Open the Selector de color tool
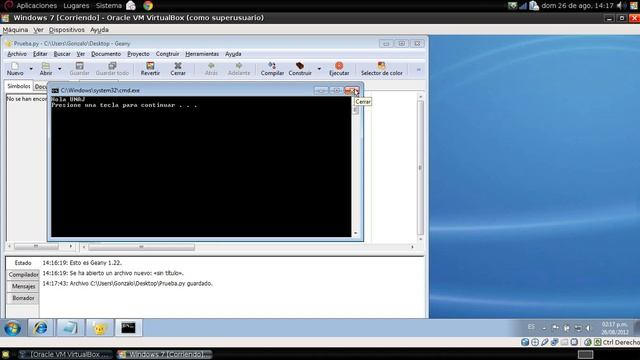Viewport: 640px width, 360px height. 382,69
